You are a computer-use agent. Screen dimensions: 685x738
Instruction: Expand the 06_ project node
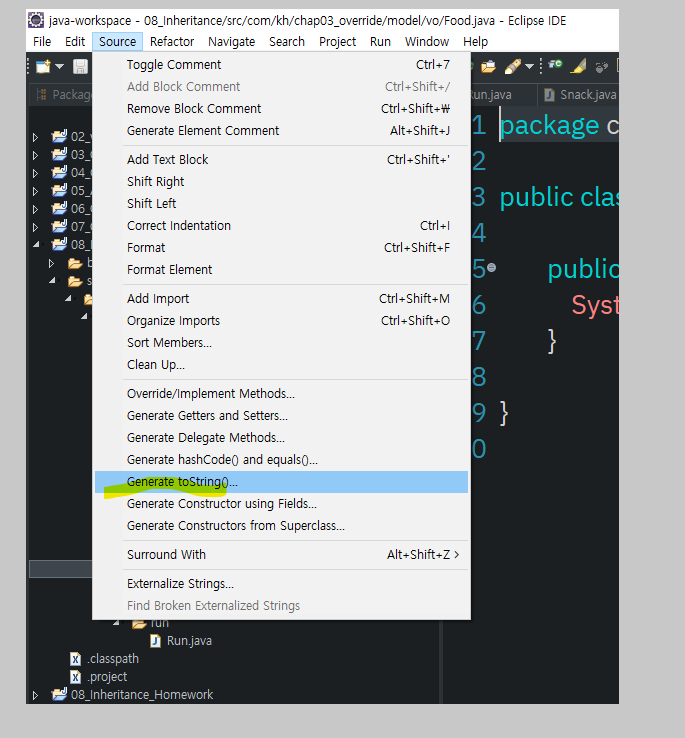[x=35, y=209]
